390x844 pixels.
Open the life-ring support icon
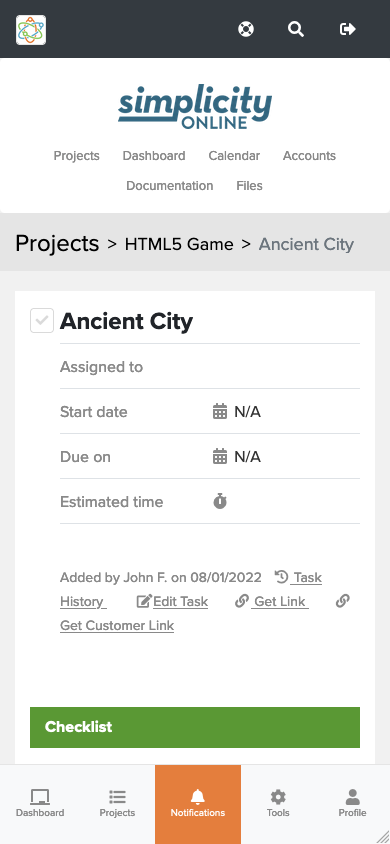point(246,29)
